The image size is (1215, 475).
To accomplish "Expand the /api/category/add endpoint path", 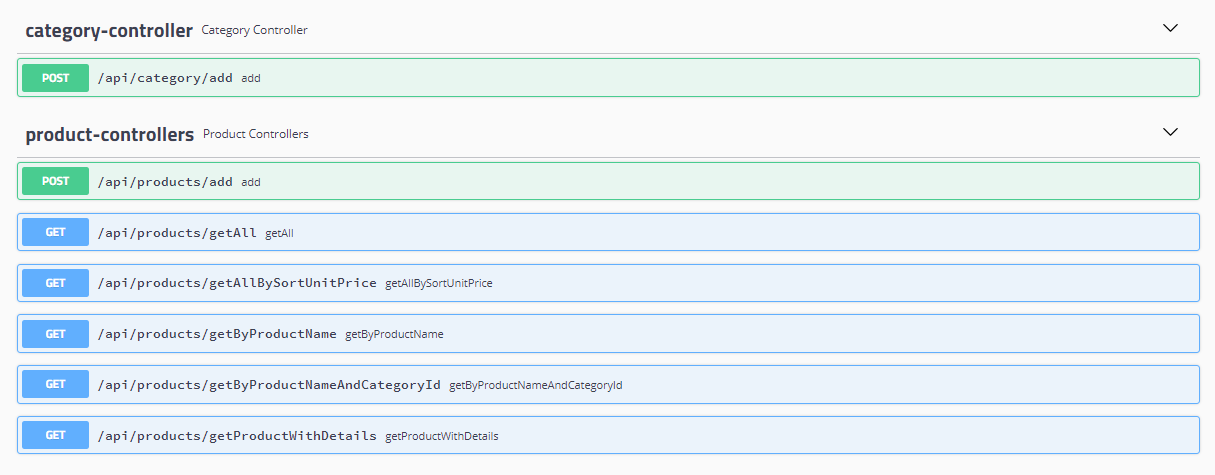I will click(x=165, y=77).
